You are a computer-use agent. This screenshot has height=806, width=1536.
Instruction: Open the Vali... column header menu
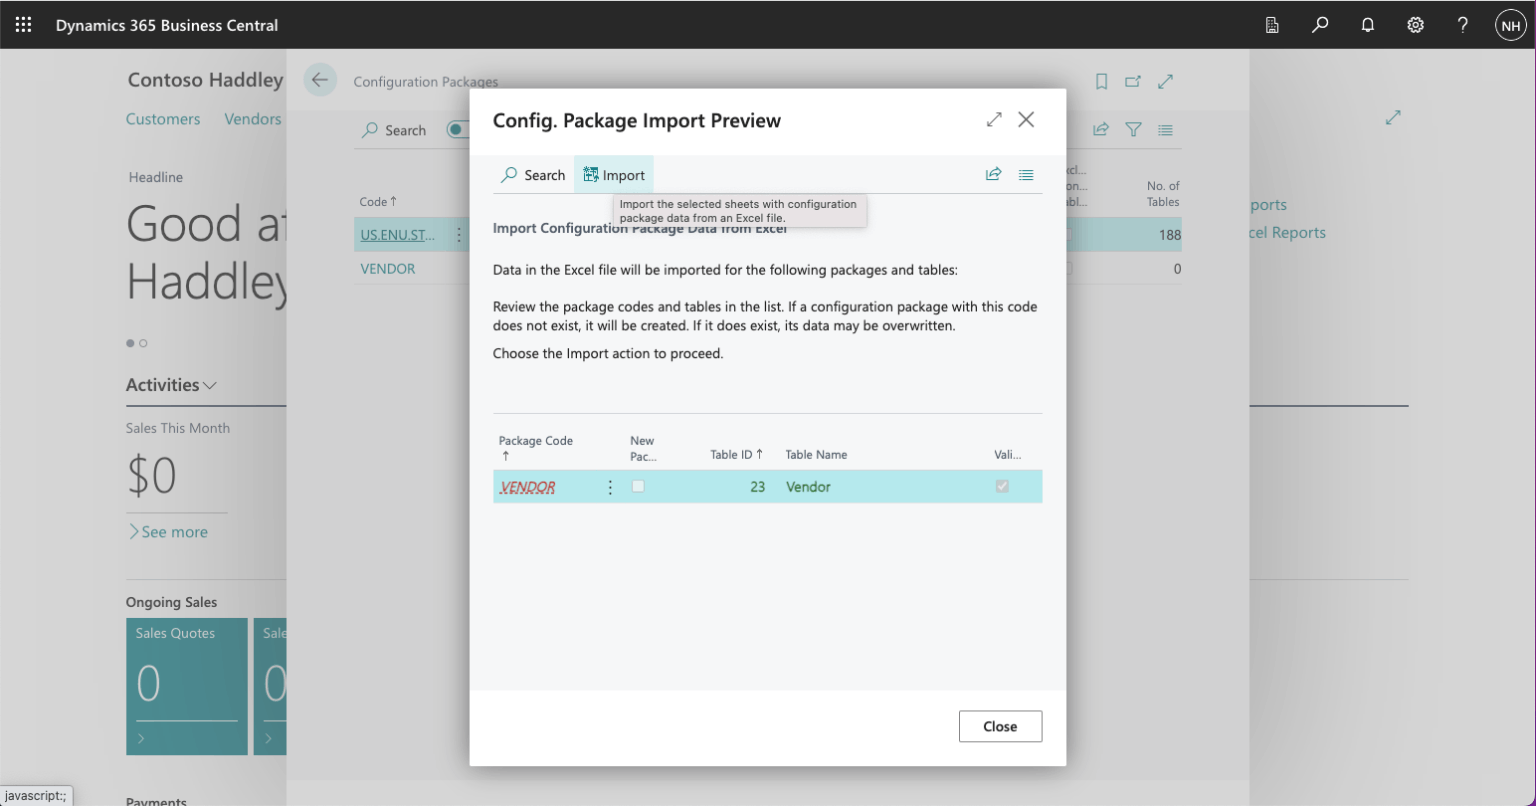click(1008, 454)
